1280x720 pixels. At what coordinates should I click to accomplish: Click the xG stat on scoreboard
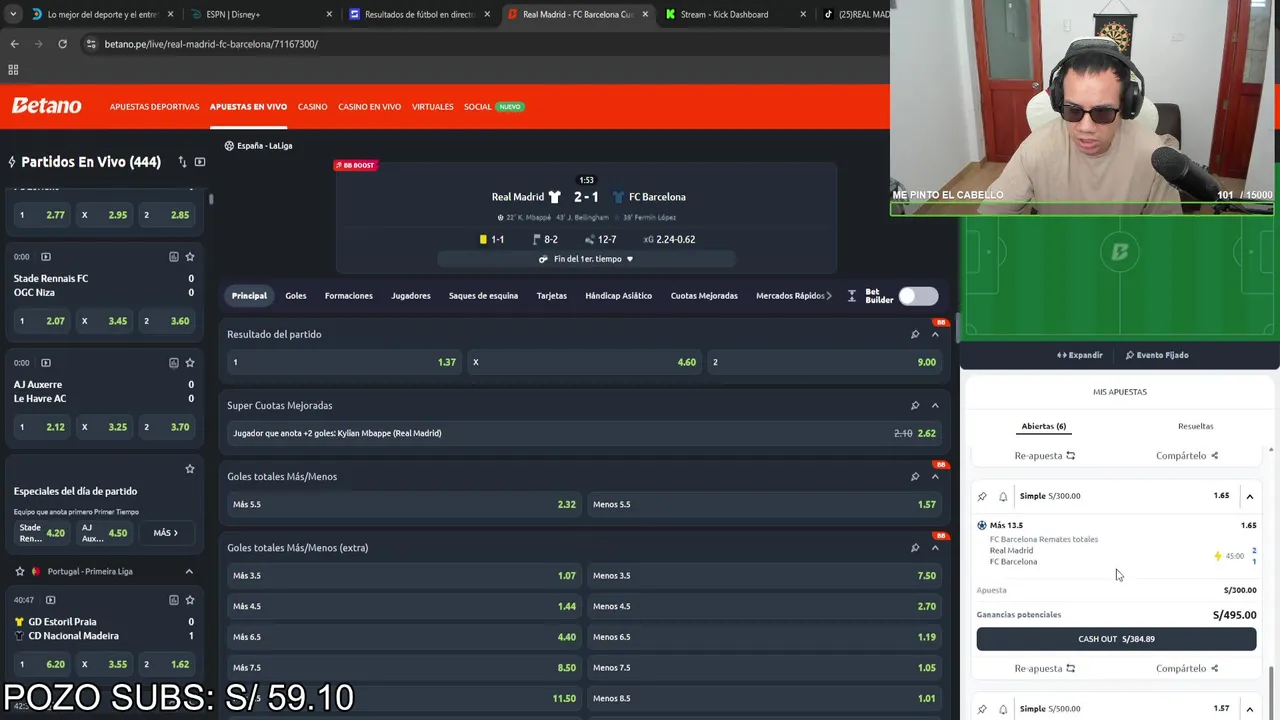[669, 240]
